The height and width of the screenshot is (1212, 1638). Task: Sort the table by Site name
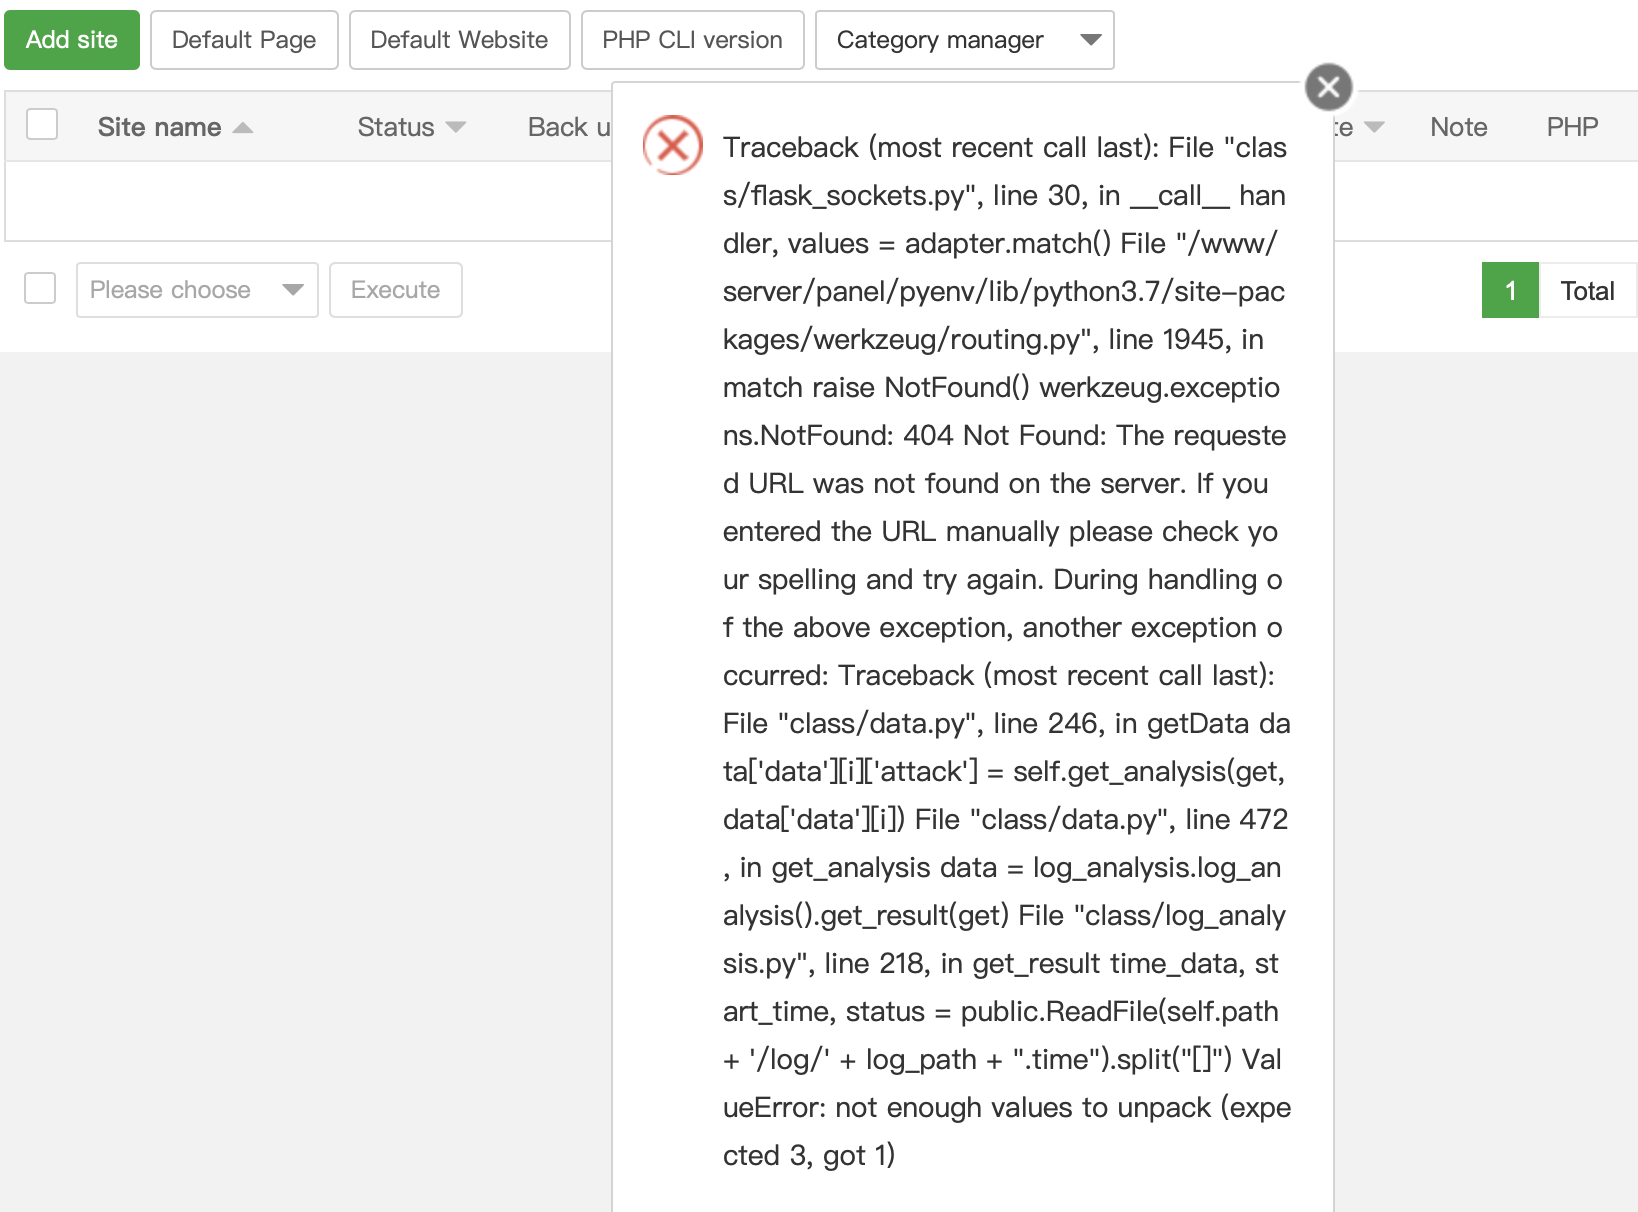click(175, 127)
